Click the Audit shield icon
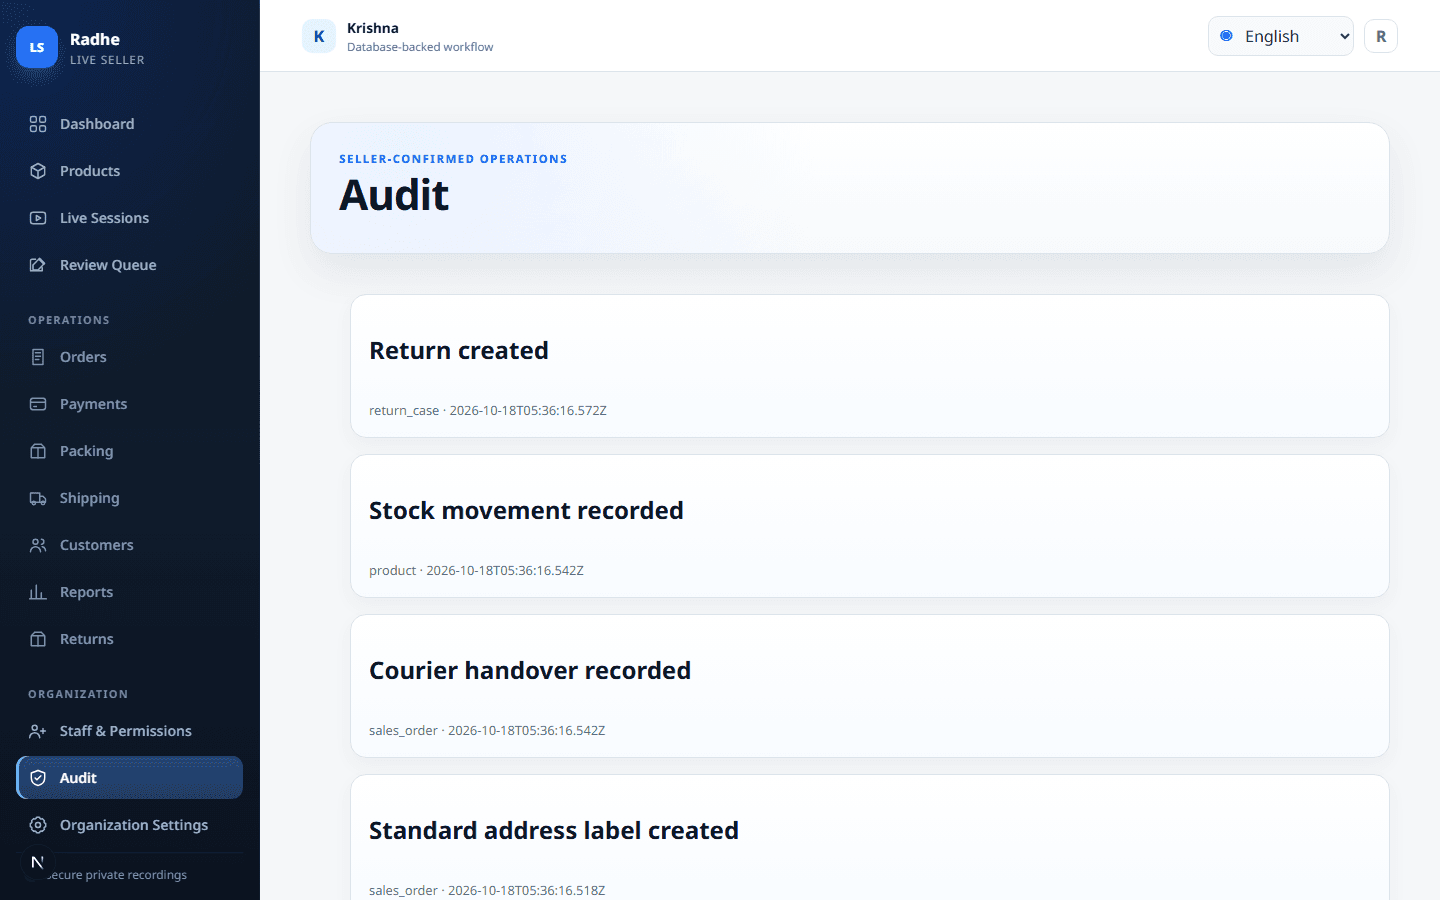 click(x=38, y=778)
